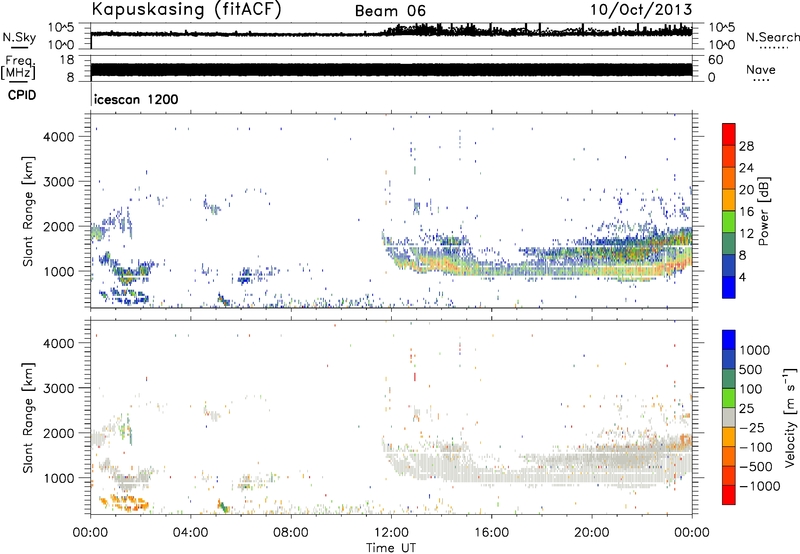Click the '-1000' velocity colorbar tick value
This screenshot has height=554, width=800.
tap(760, 486)
